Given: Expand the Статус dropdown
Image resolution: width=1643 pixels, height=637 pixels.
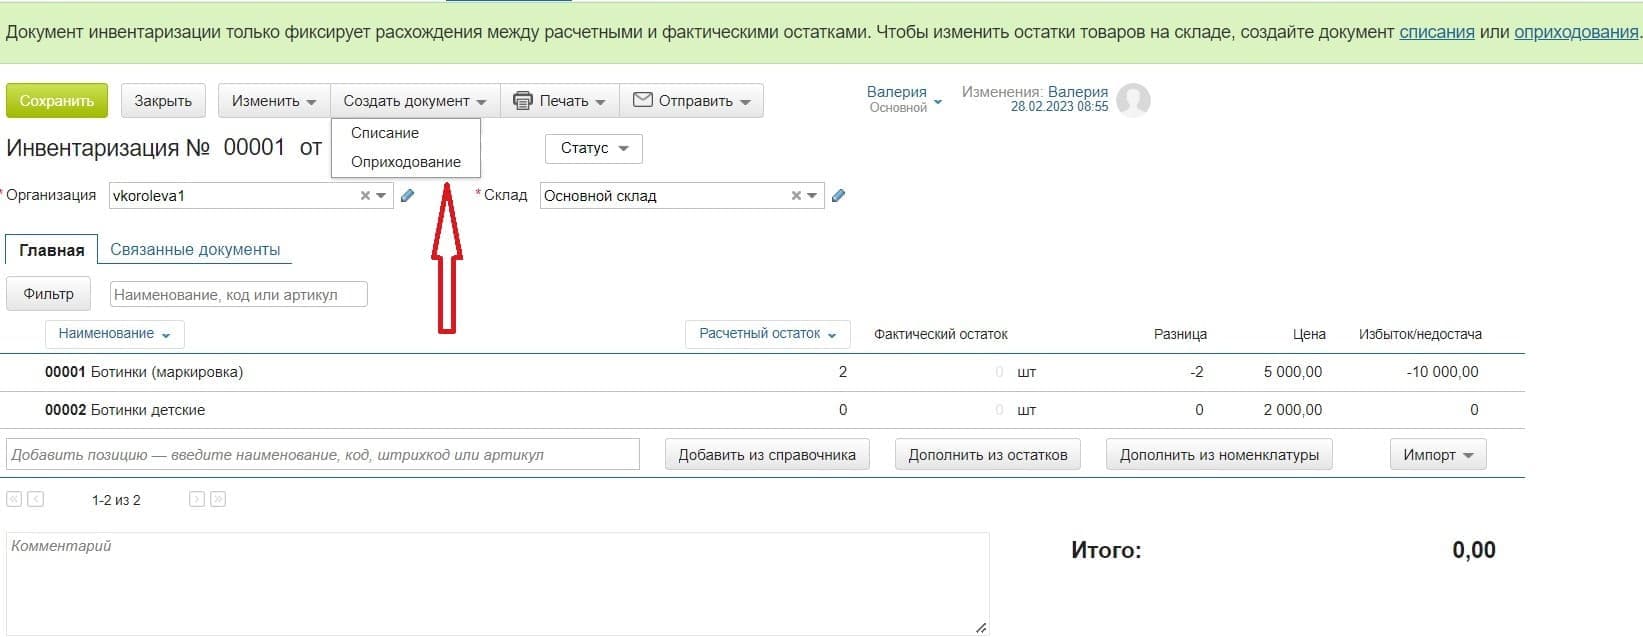Looking at the screenshot, I should (x=593, y=148).
